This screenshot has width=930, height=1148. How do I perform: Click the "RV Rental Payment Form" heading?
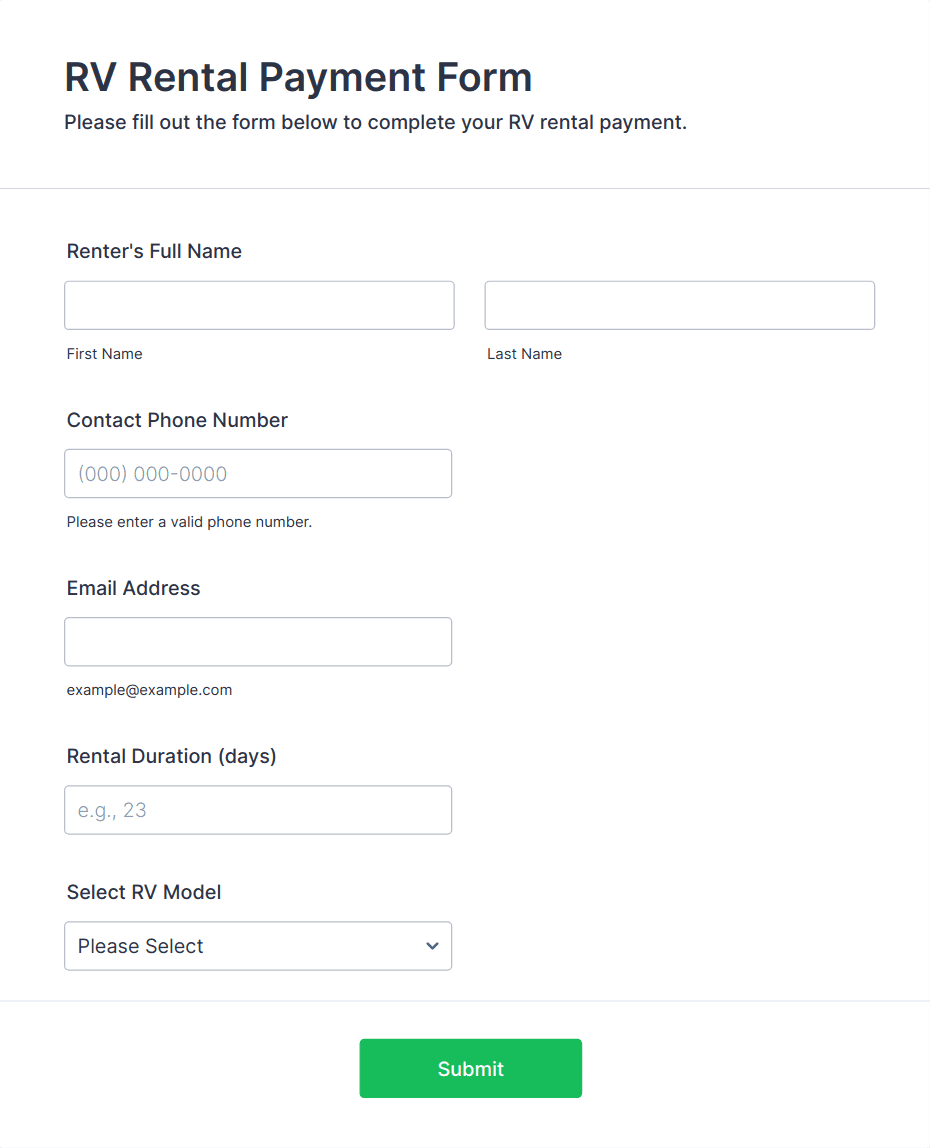pos(298,77)
